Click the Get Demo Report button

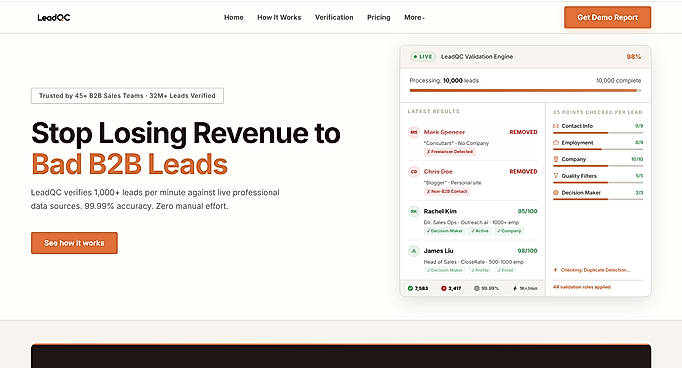pyautogui.click(x=608, y=17)
